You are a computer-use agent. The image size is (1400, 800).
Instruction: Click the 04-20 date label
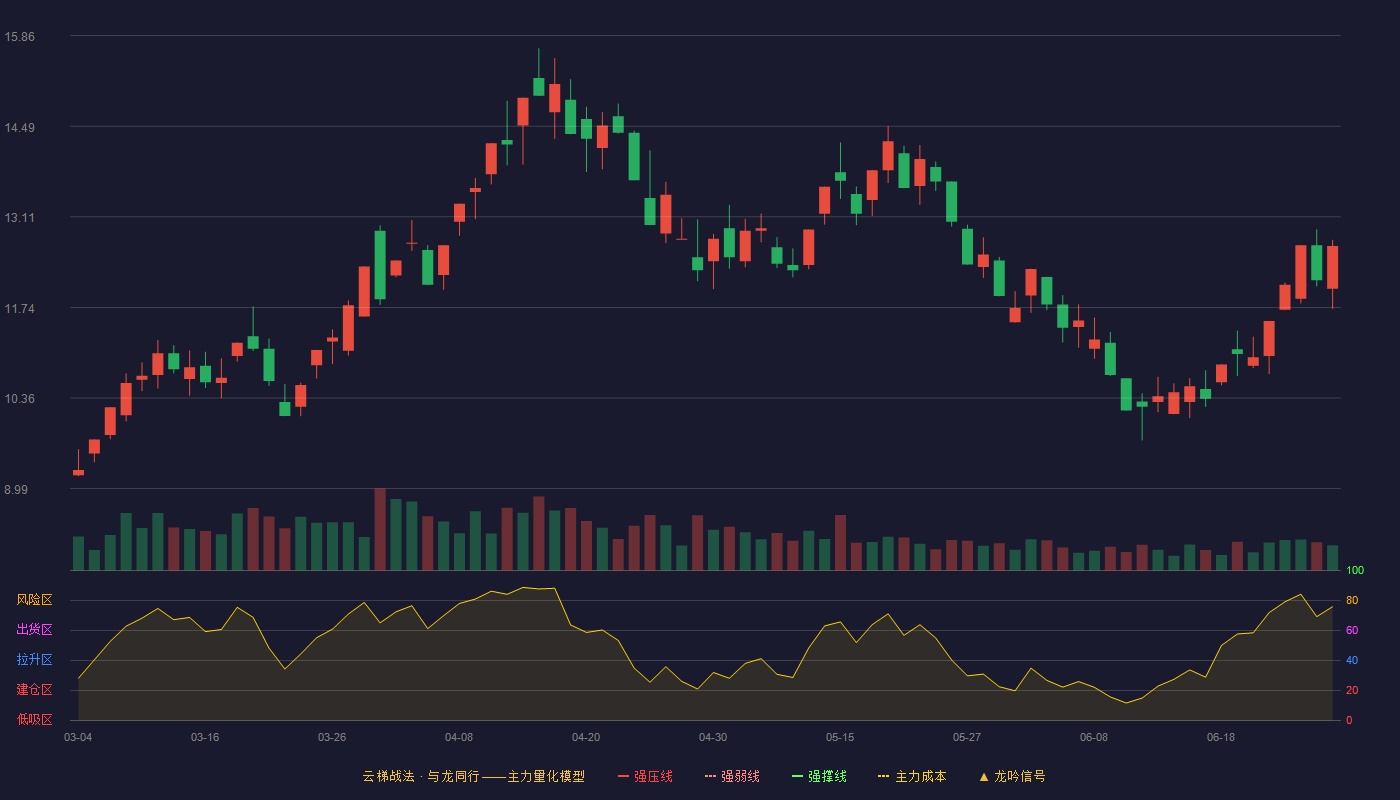click(x=586, y=737)
